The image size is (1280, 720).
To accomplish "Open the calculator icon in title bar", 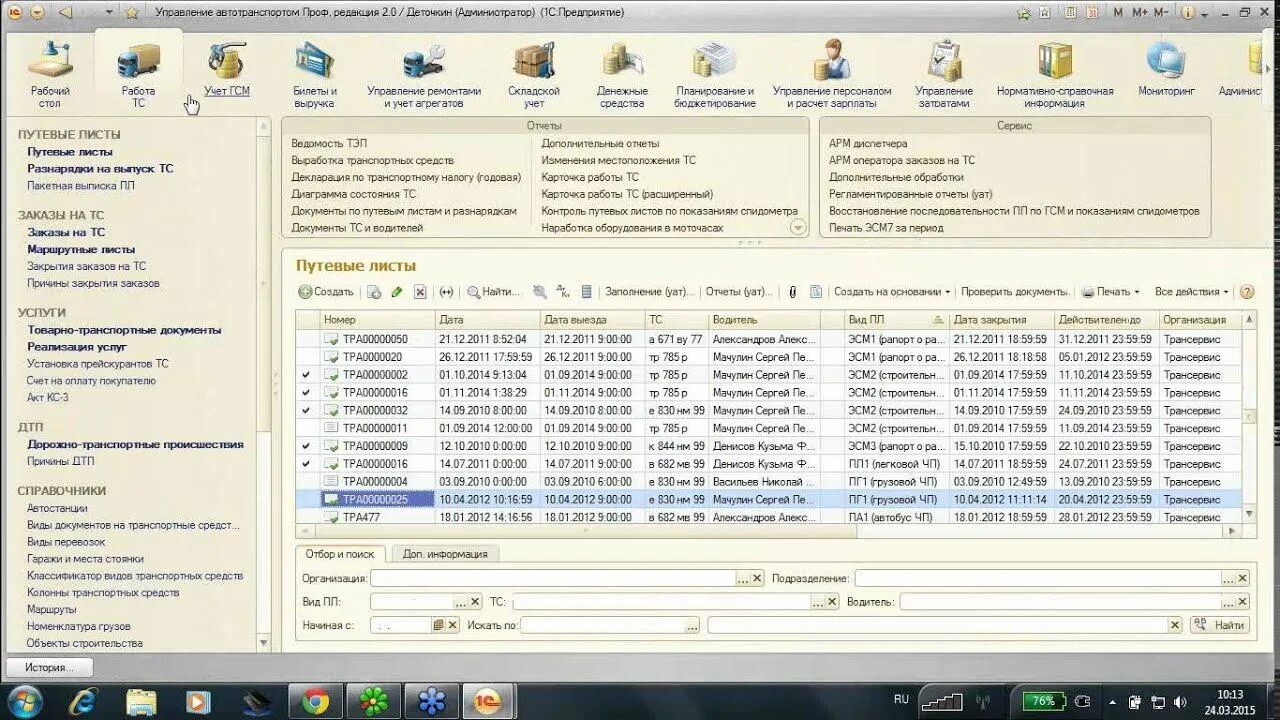I will point(1070,13).
